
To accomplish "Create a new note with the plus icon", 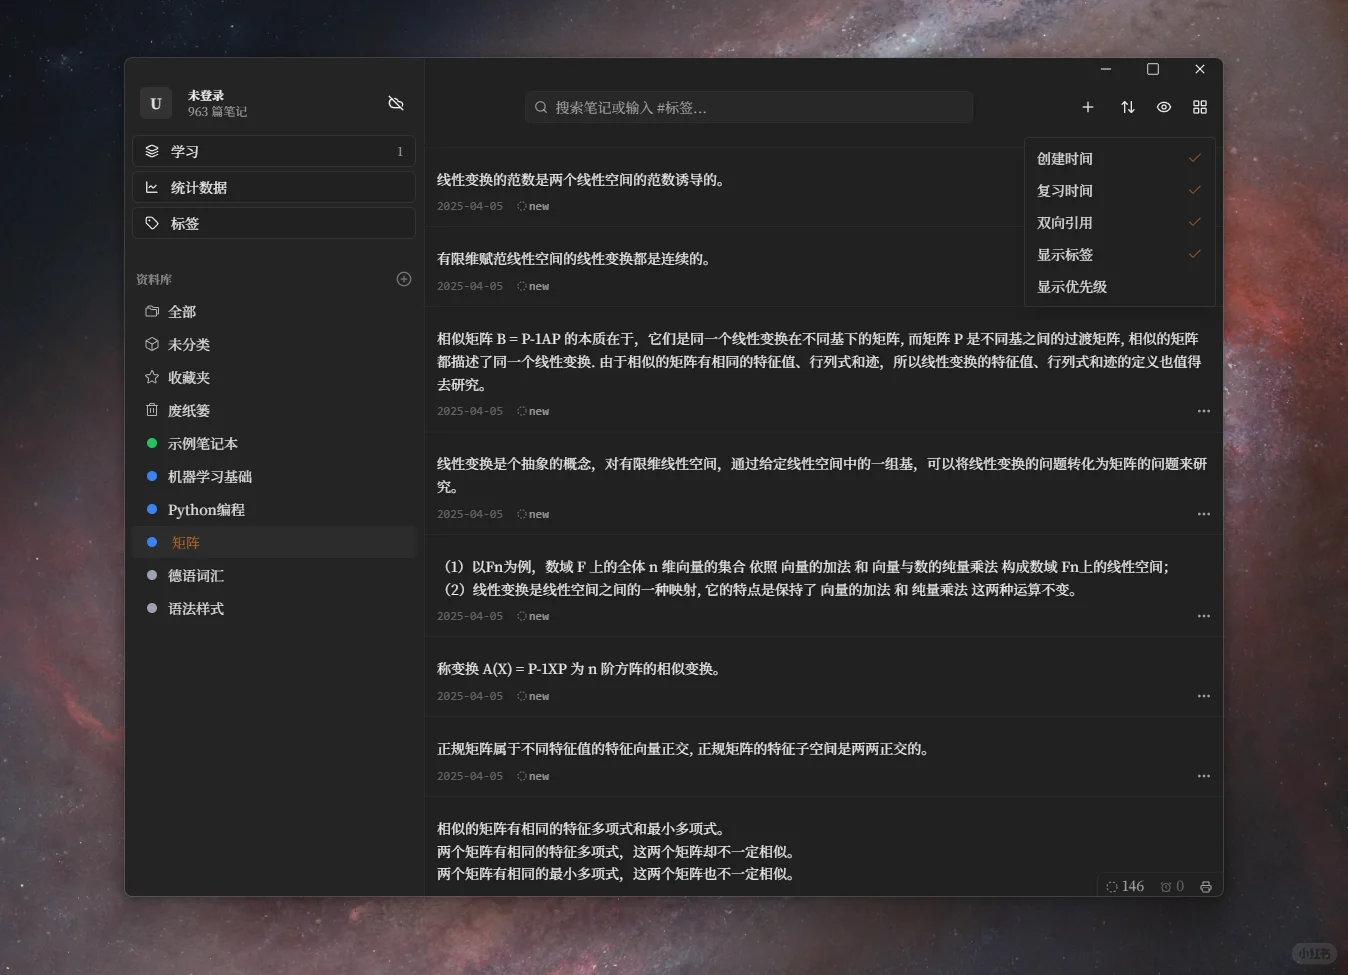I will click(x=1088, y=107).
